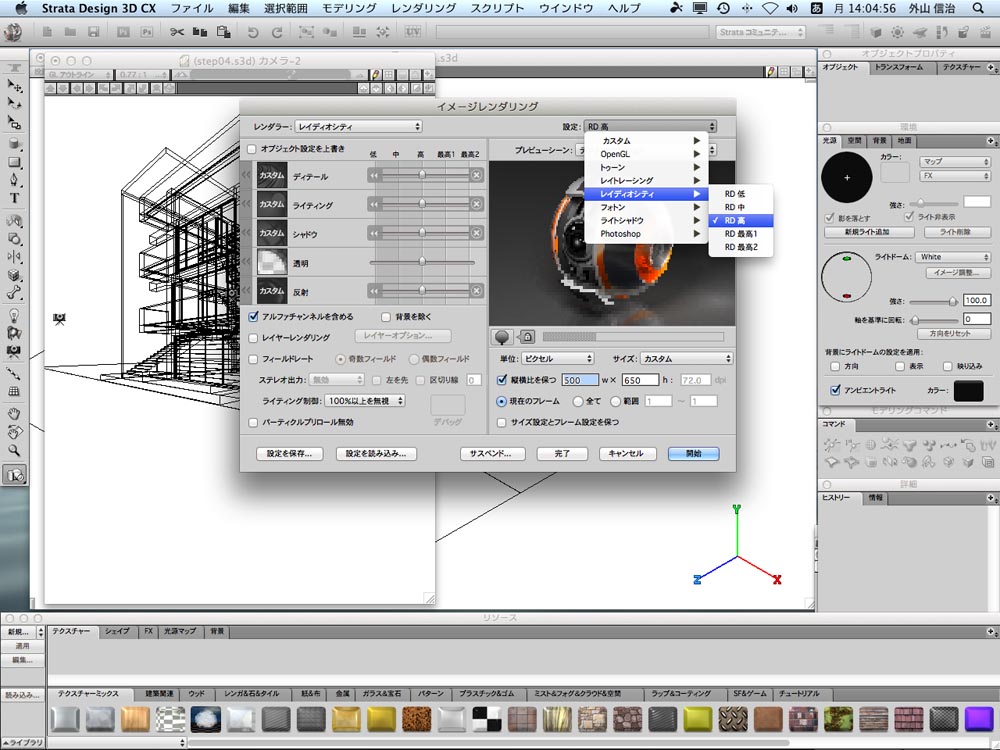Click the paste icon in the top toolbar
Viewport: 1000px width, 750px height.
click(223, 32)
